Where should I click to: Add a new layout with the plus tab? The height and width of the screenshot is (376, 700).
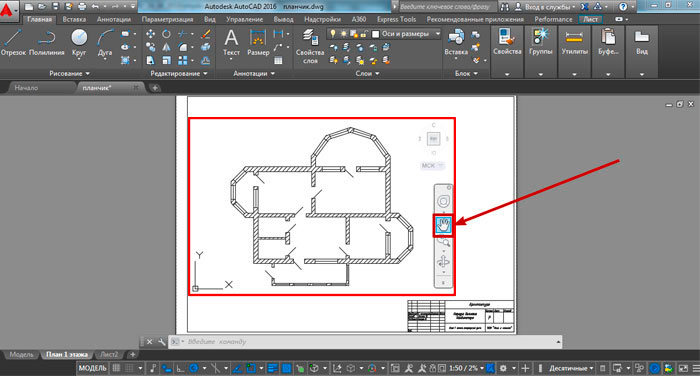pyautogui.click(x=133, y=355)
